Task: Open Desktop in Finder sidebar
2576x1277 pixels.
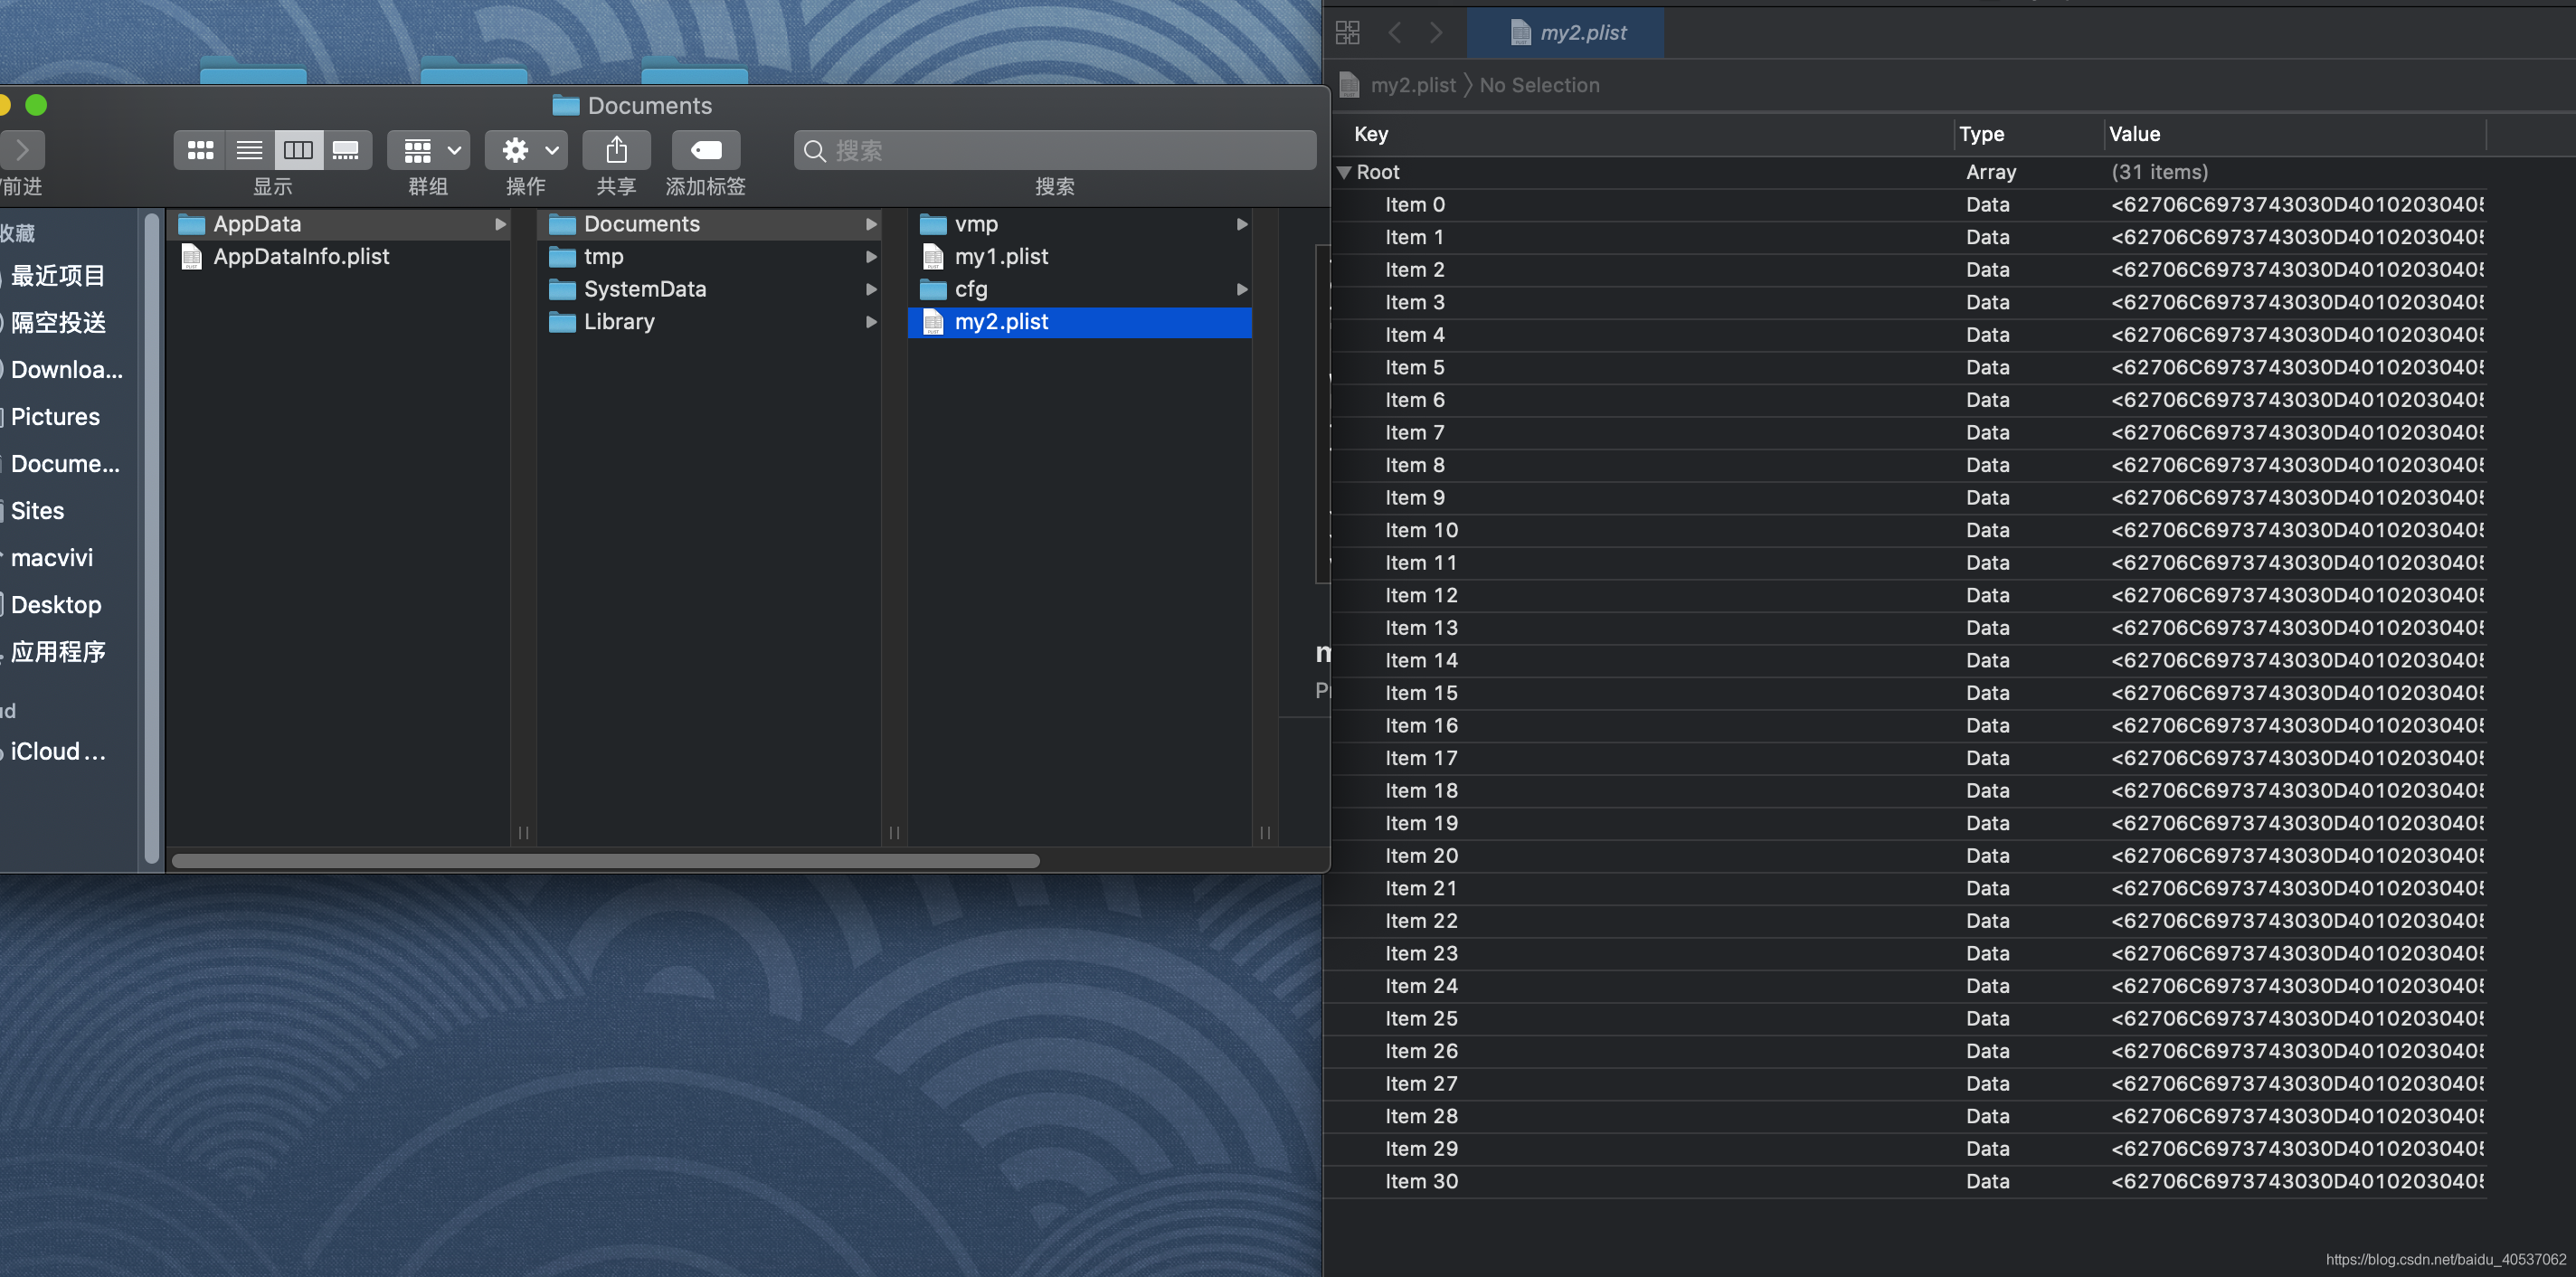Action: pyautogui.click(x=56, y=605)
